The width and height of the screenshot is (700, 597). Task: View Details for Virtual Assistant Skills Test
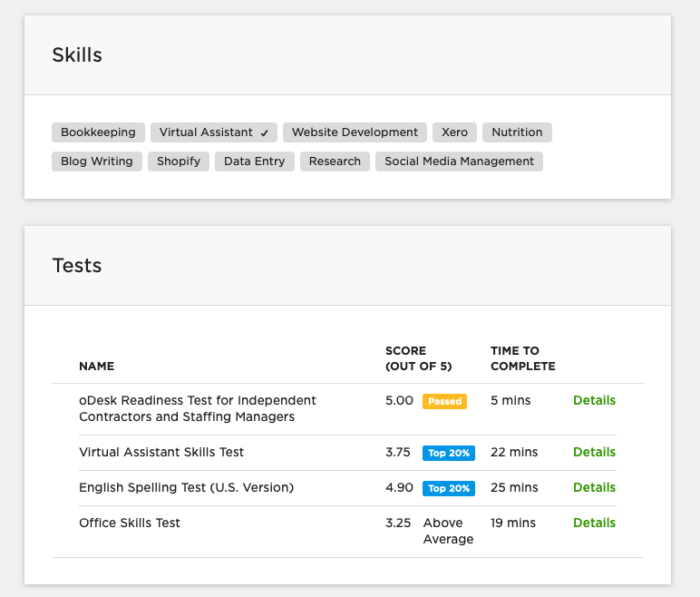pos(594,452)
